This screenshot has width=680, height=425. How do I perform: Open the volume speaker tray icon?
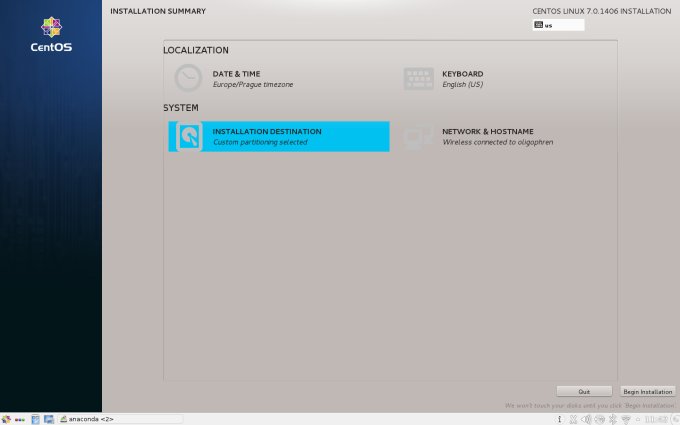[x=586, y=419]
